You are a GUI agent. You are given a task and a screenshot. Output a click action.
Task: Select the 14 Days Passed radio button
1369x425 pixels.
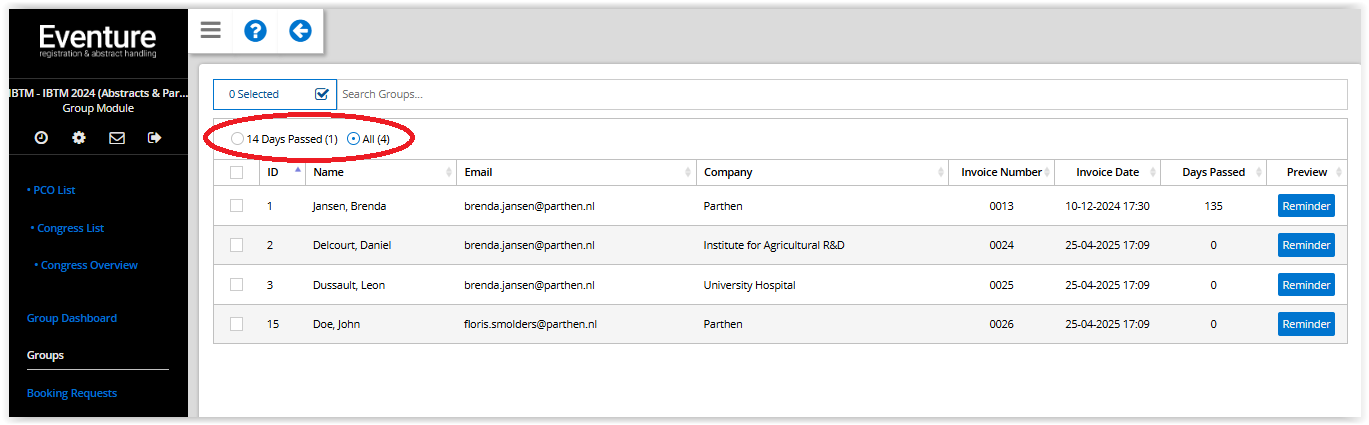pyautogui.click(x=237, y=139)
